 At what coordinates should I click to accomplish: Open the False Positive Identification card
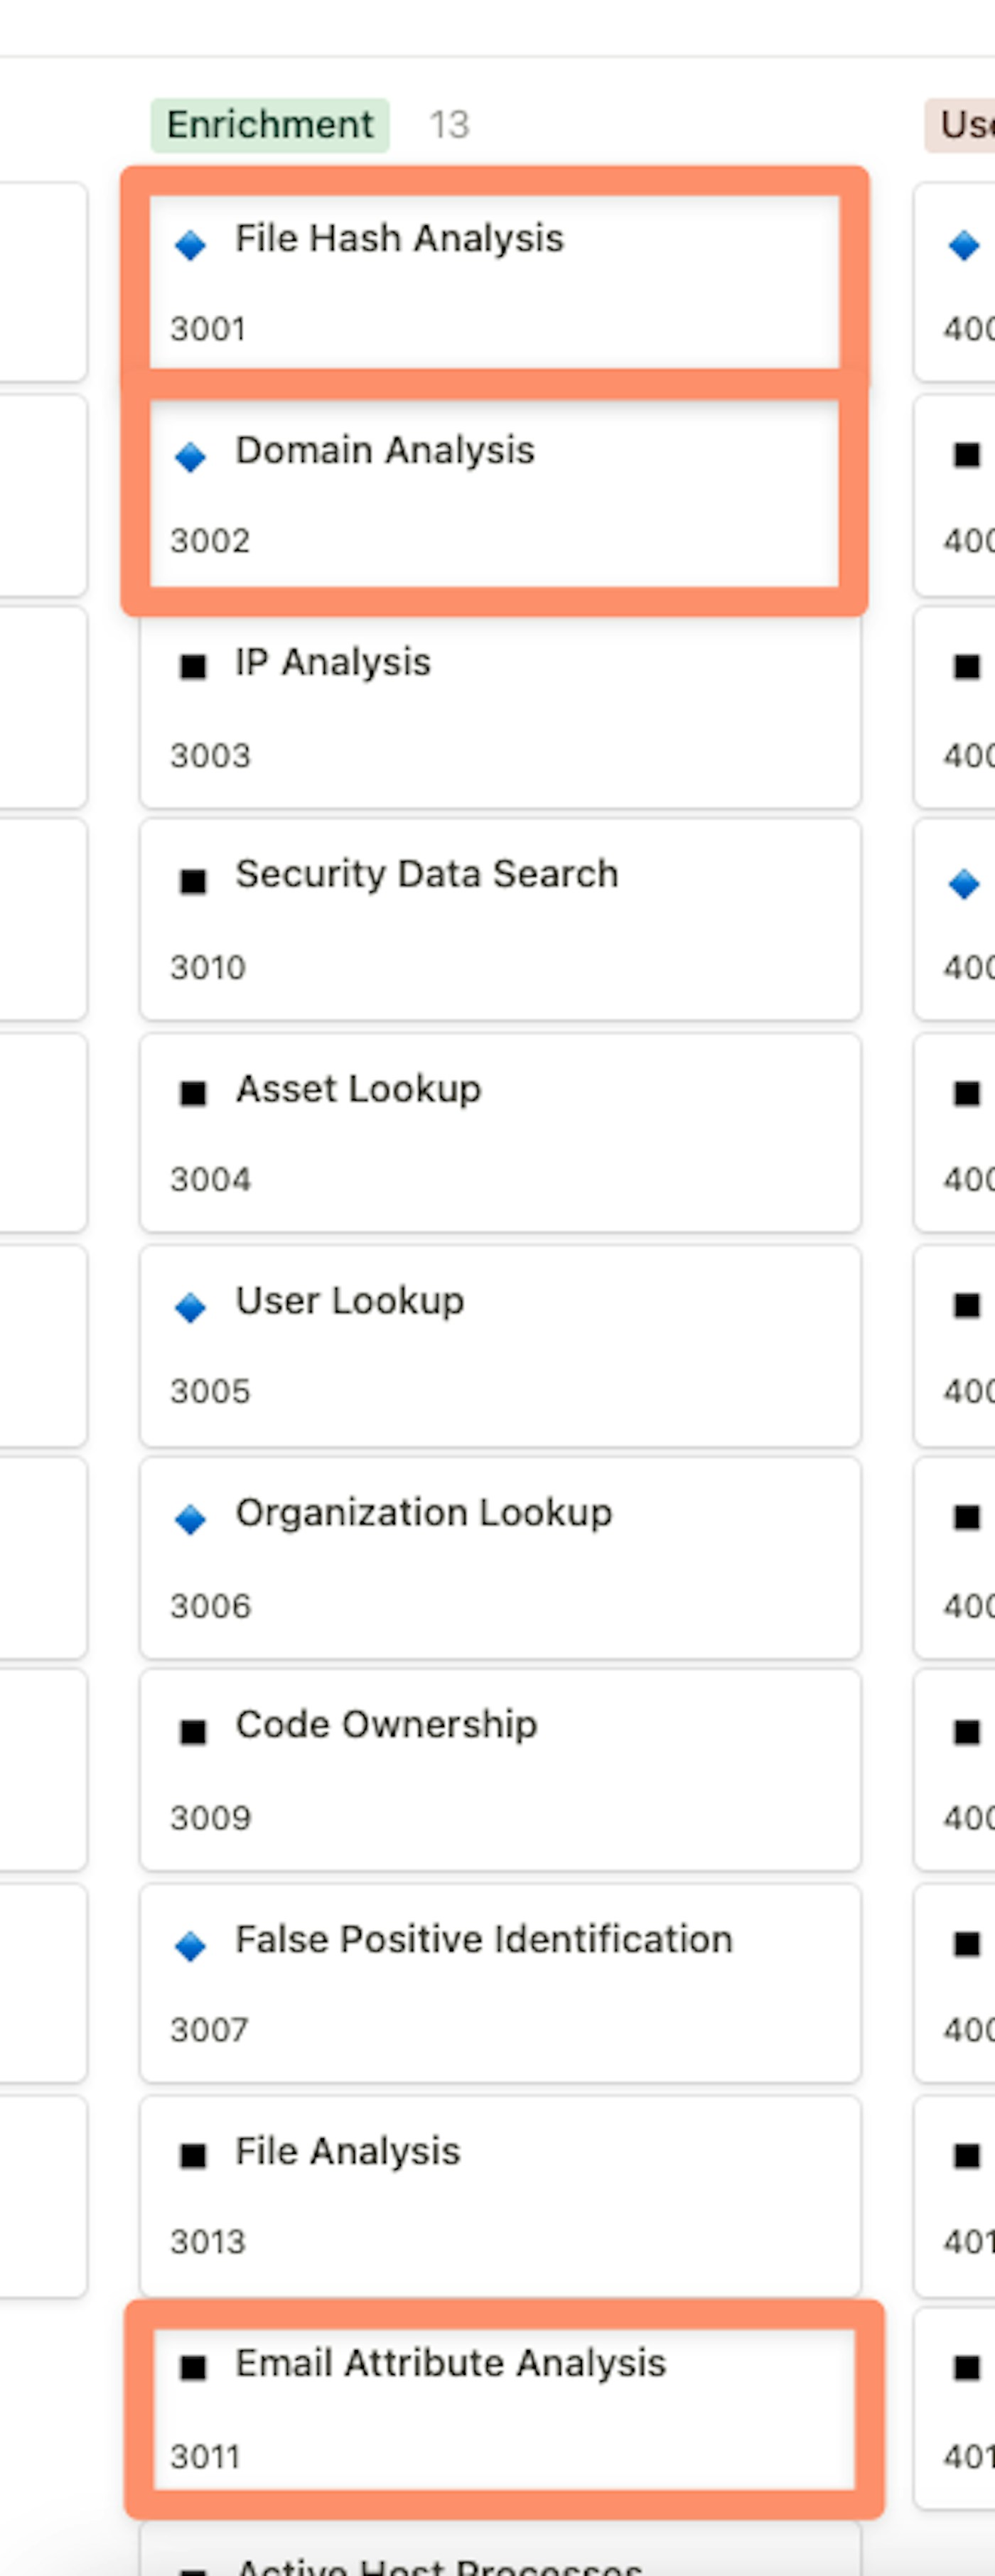click(500, 1984)
